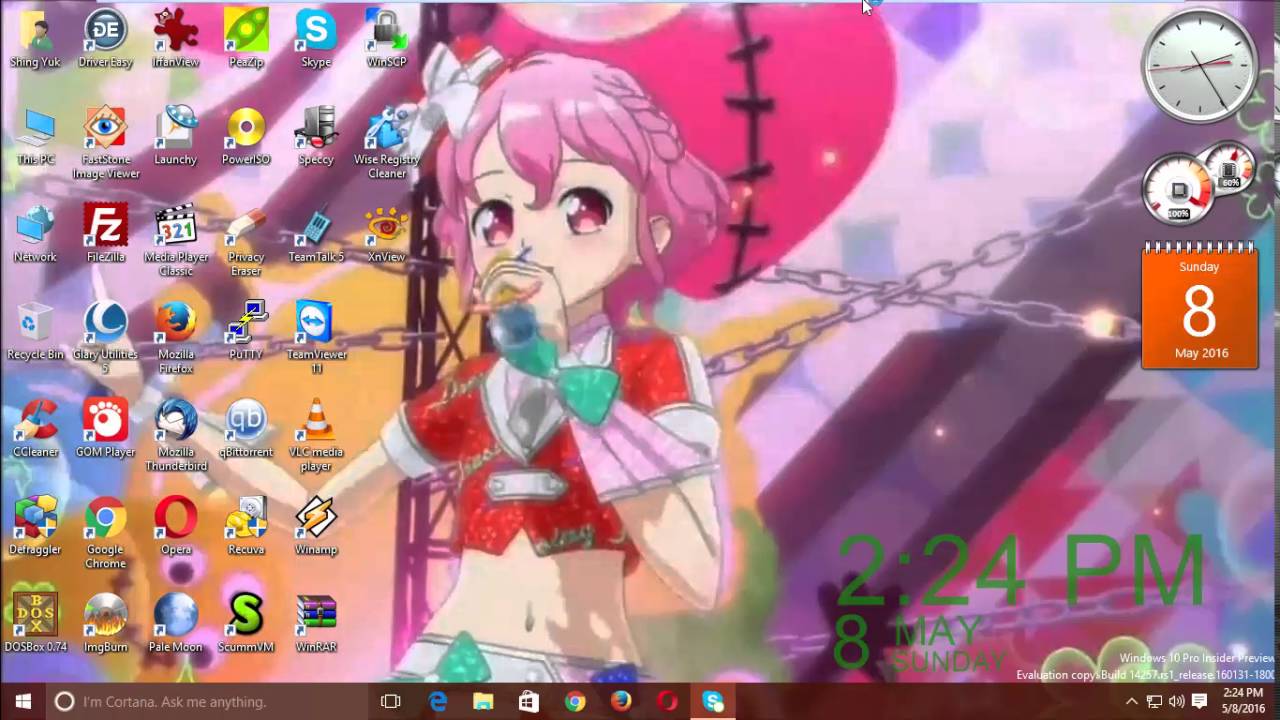Click Firefox on the taskbar

621,701
